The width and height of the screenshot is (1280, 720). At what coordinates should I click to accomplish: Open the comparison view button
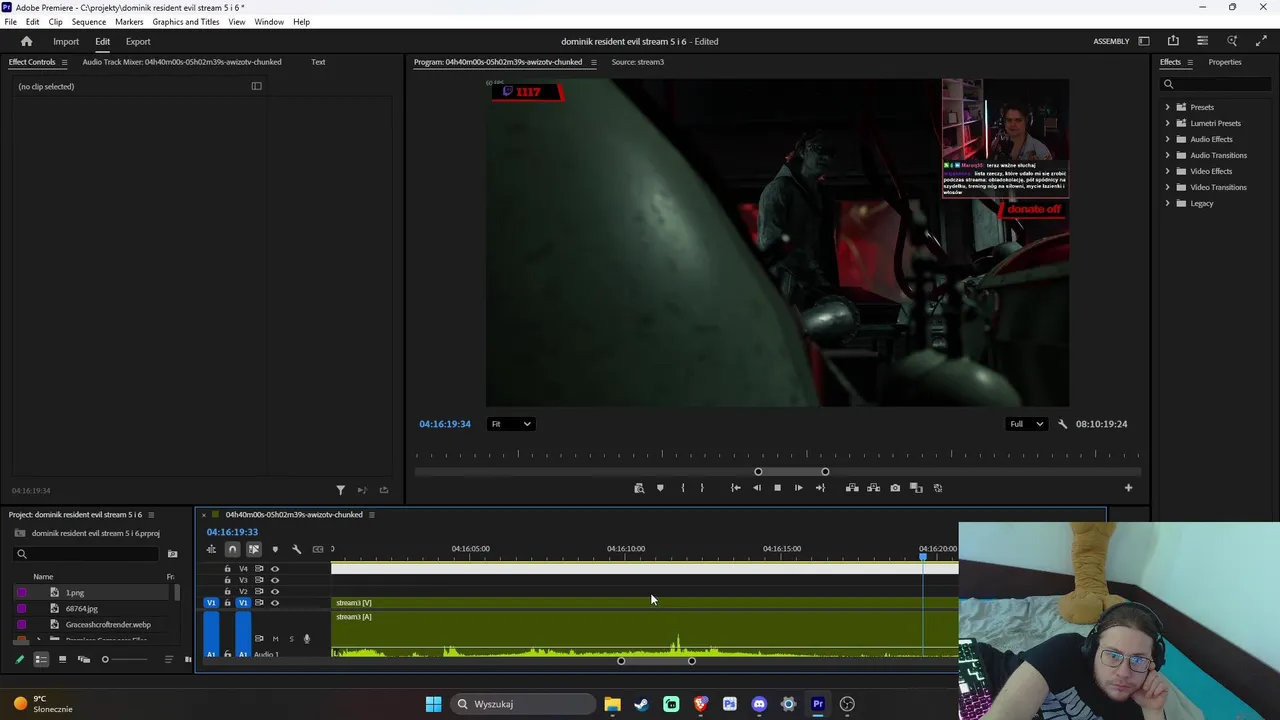916,488
